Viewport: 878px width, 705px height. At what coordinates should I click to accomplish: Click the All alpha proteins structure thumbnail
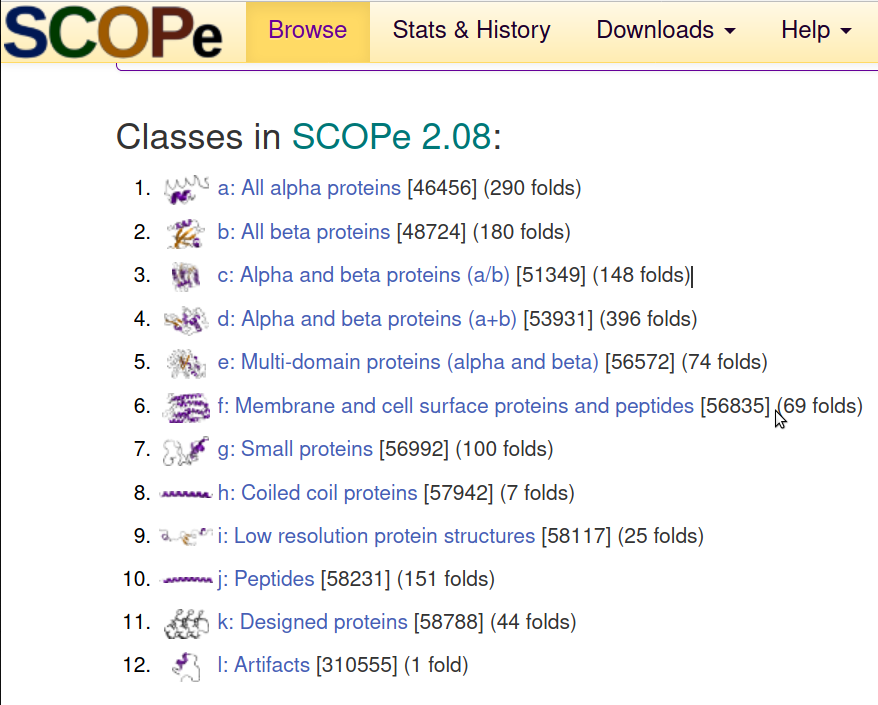tap(186, 188)
